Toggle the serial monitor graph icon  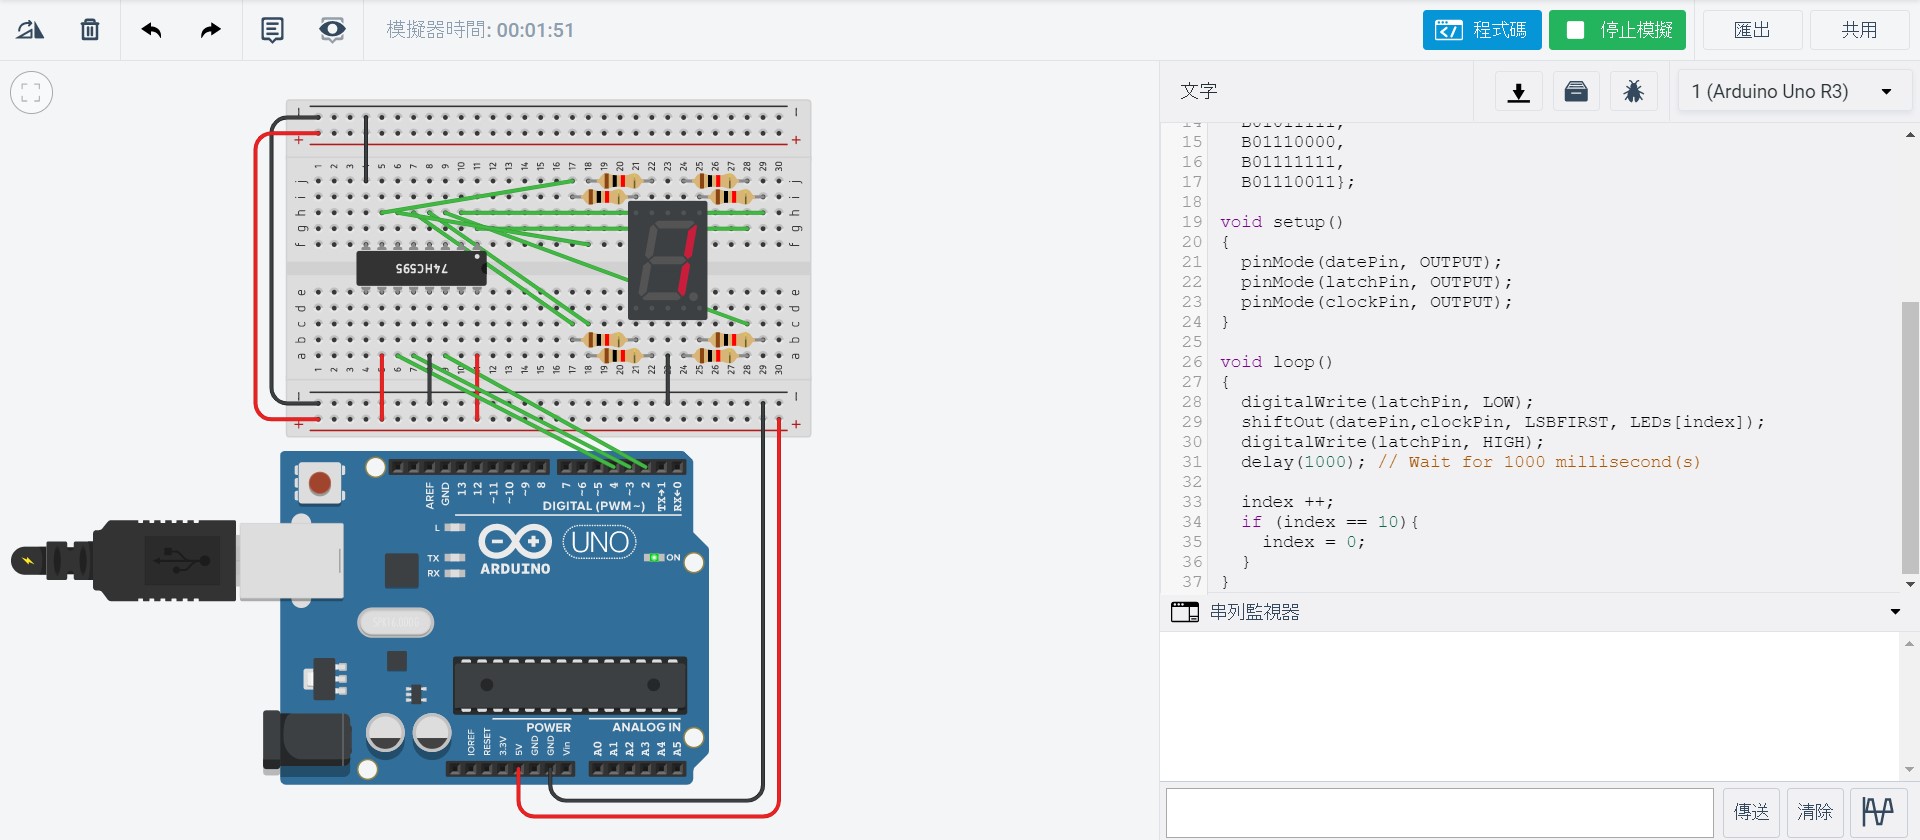pos(1878,811)
